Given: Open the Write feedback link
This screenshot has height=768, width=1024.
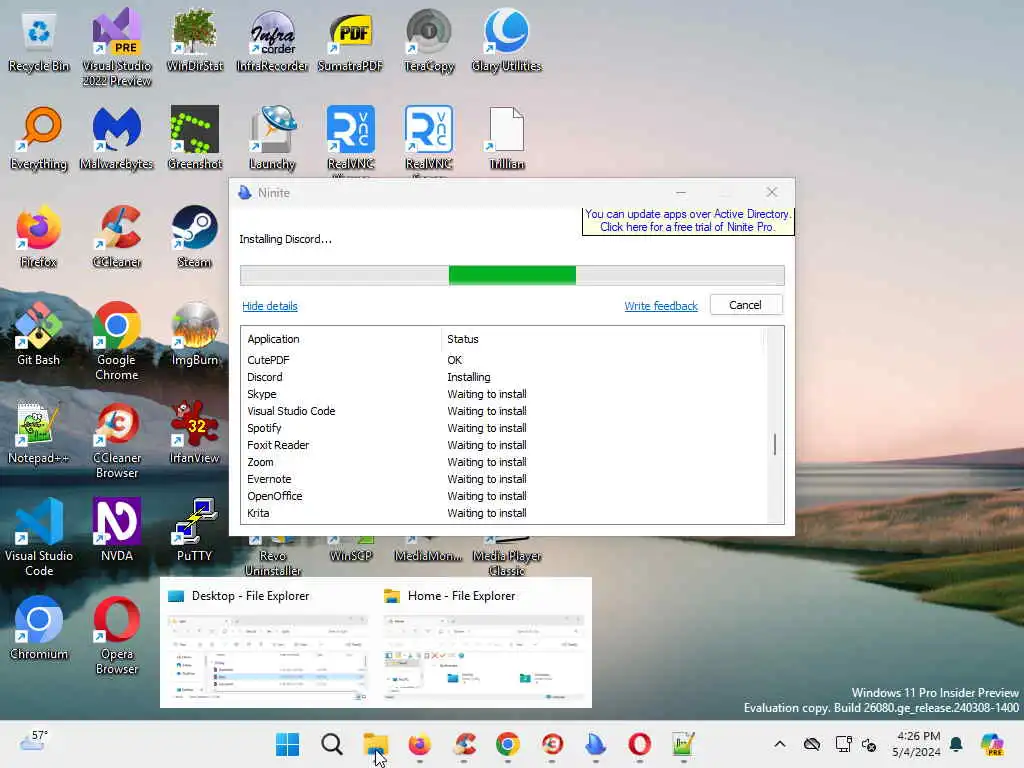Looking at the screenshot, I should [x=661, y=306].
